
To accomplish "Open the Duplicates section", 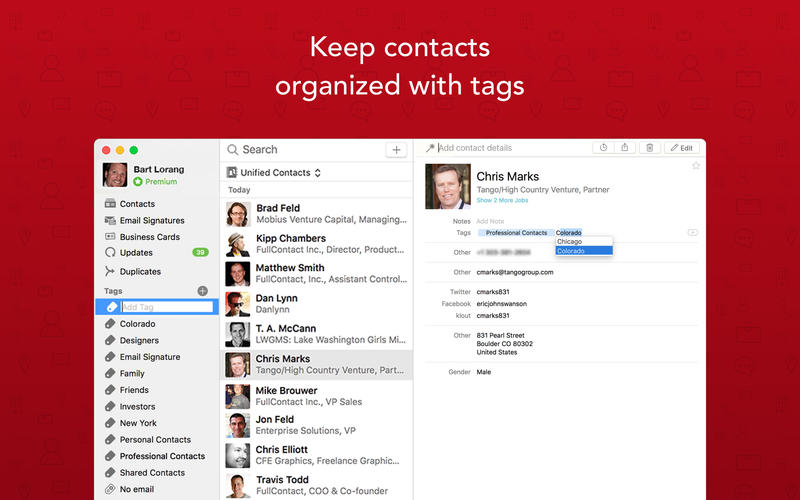I will click(x=140, y=271).
